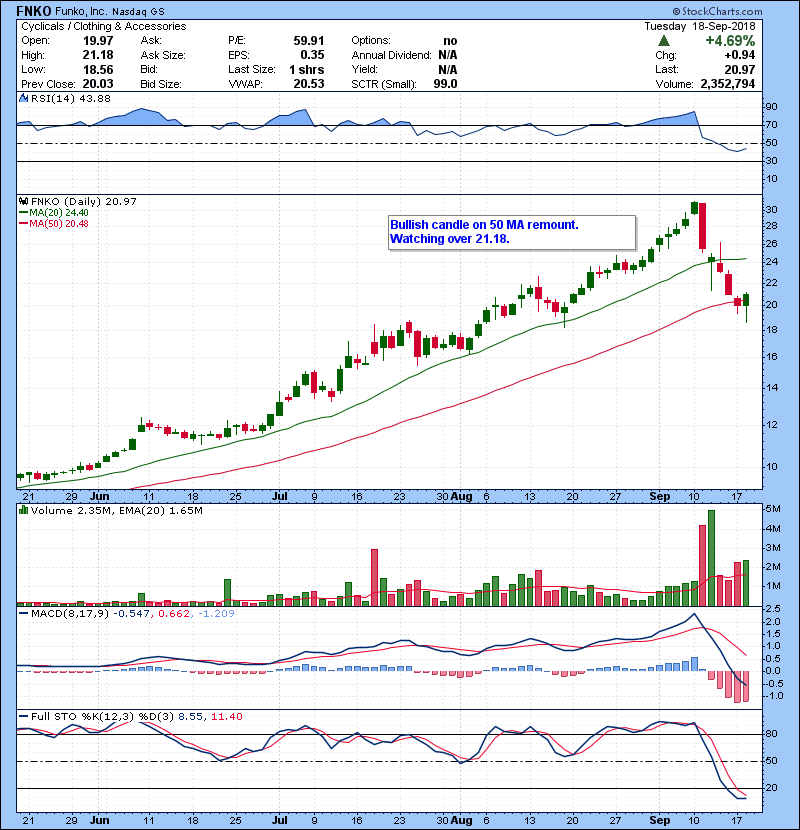Image resolution: width=800 pixels, height=830 pixels.
Task: Select the 2.5 MACD axis label
Action: pyautogui.click(x=773, y=609)
